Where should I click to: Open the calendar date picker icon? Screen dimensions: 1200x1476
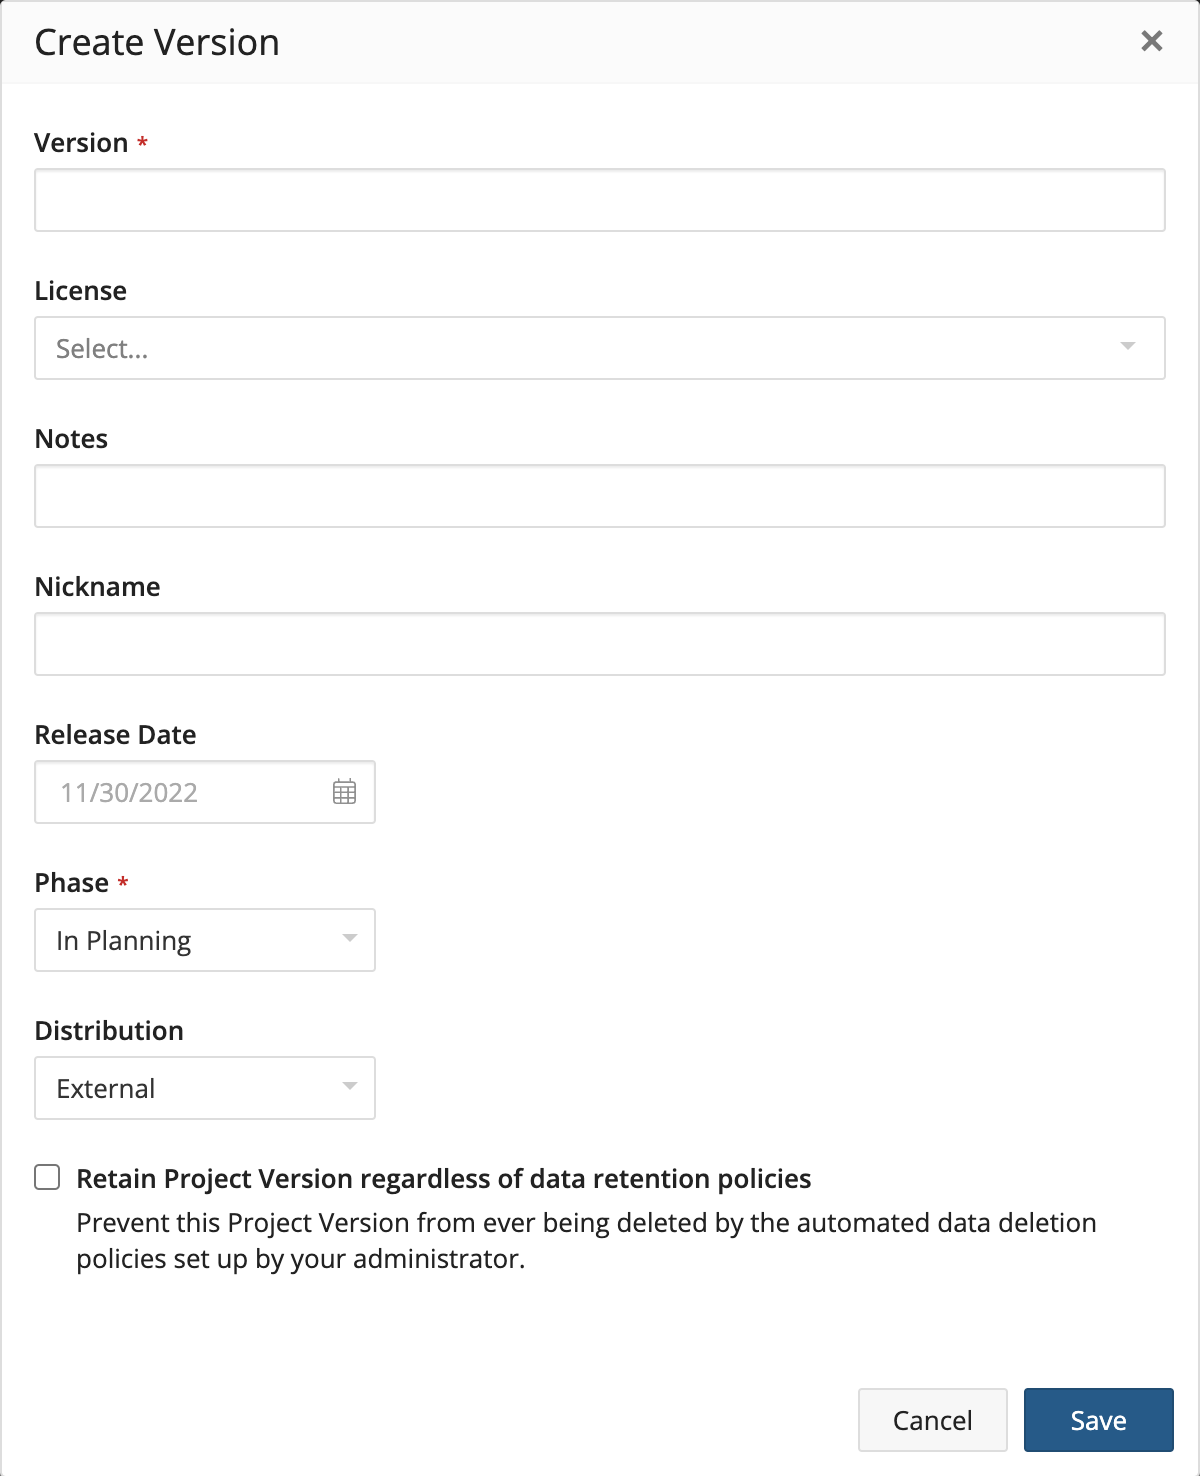click(x=344, y=792)
